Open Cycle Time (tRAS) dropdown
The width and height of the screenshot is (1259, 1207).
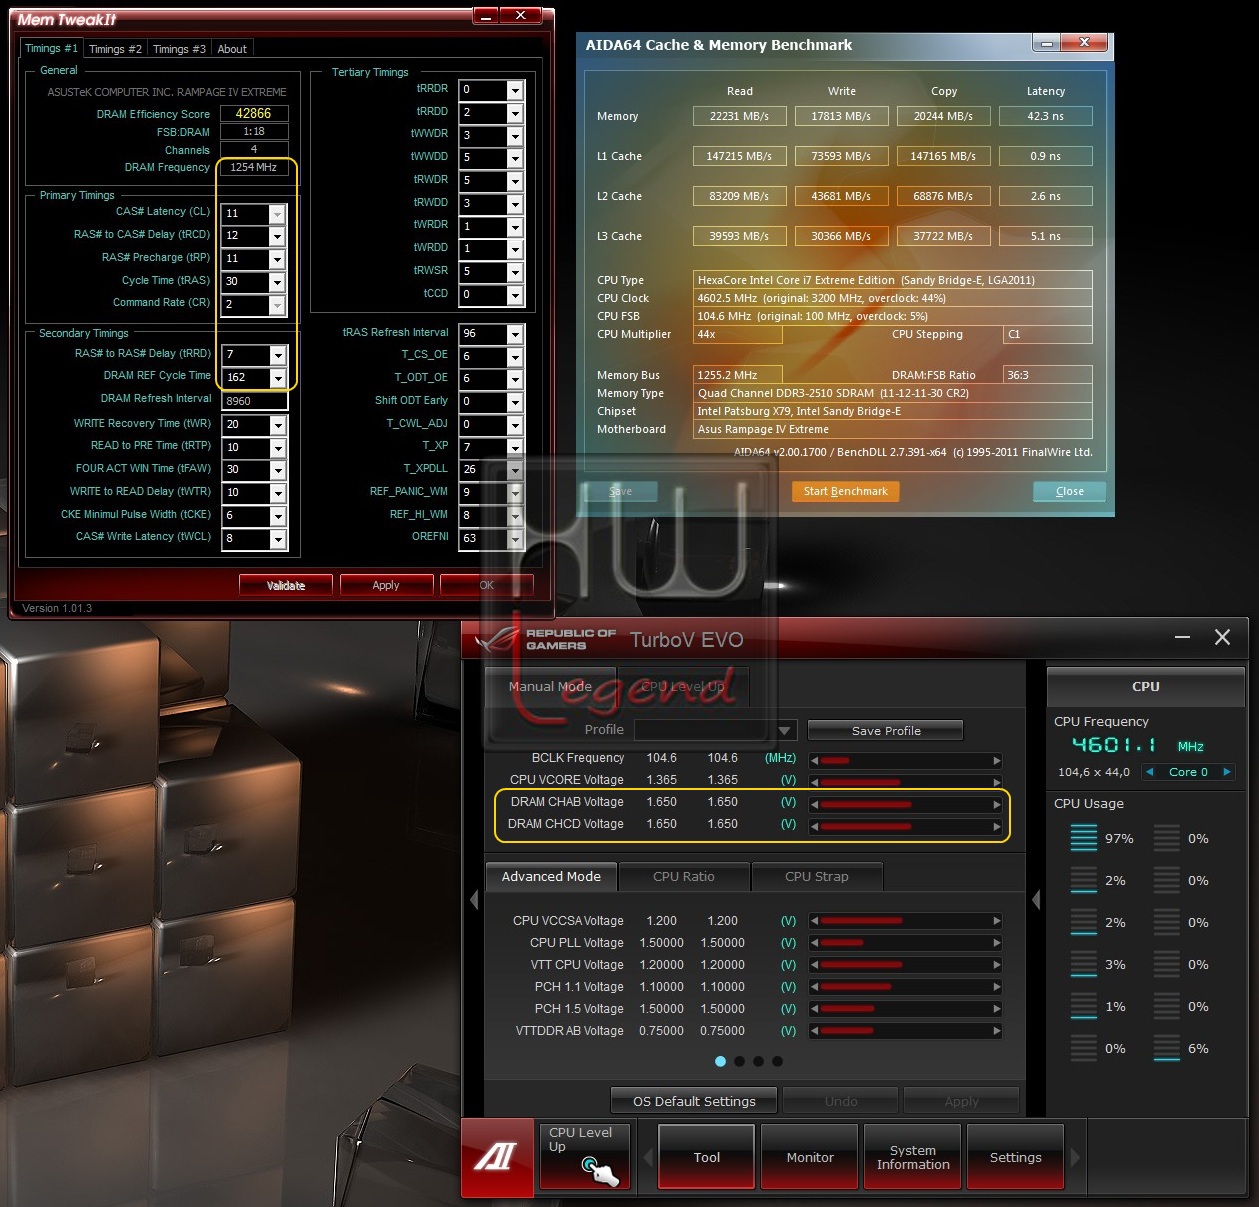[x=277, y=283]
